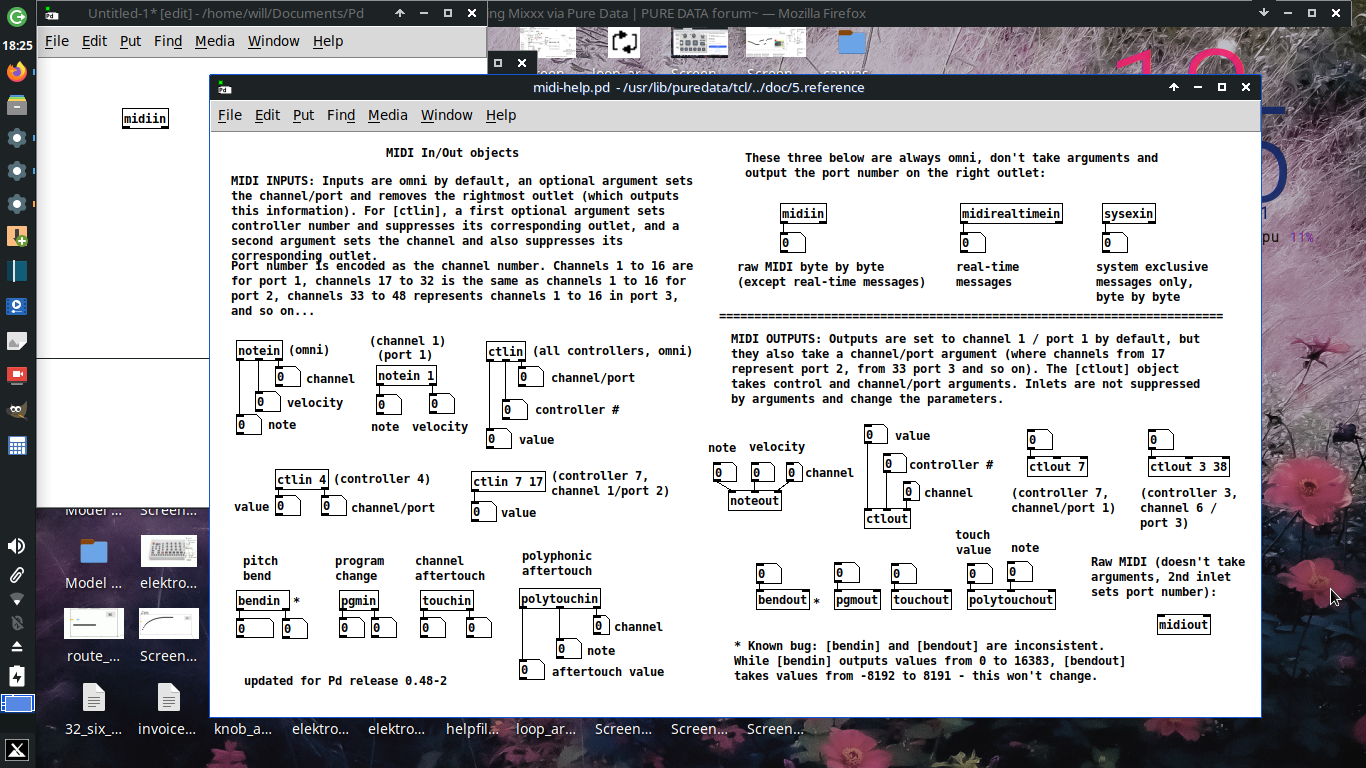
Task: Open Firefox from the dock
Action: [x=17, y=72]
